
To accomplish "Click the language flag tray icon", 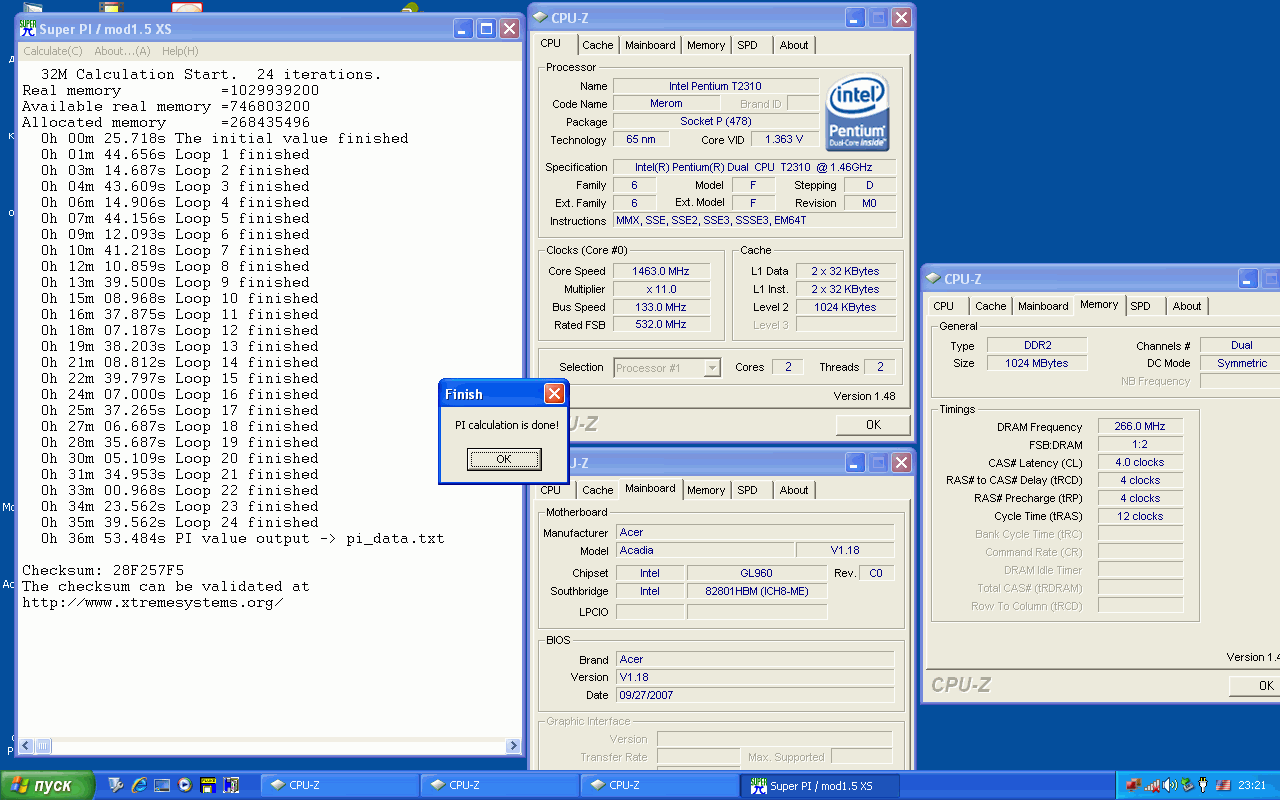I will 1222,785.
